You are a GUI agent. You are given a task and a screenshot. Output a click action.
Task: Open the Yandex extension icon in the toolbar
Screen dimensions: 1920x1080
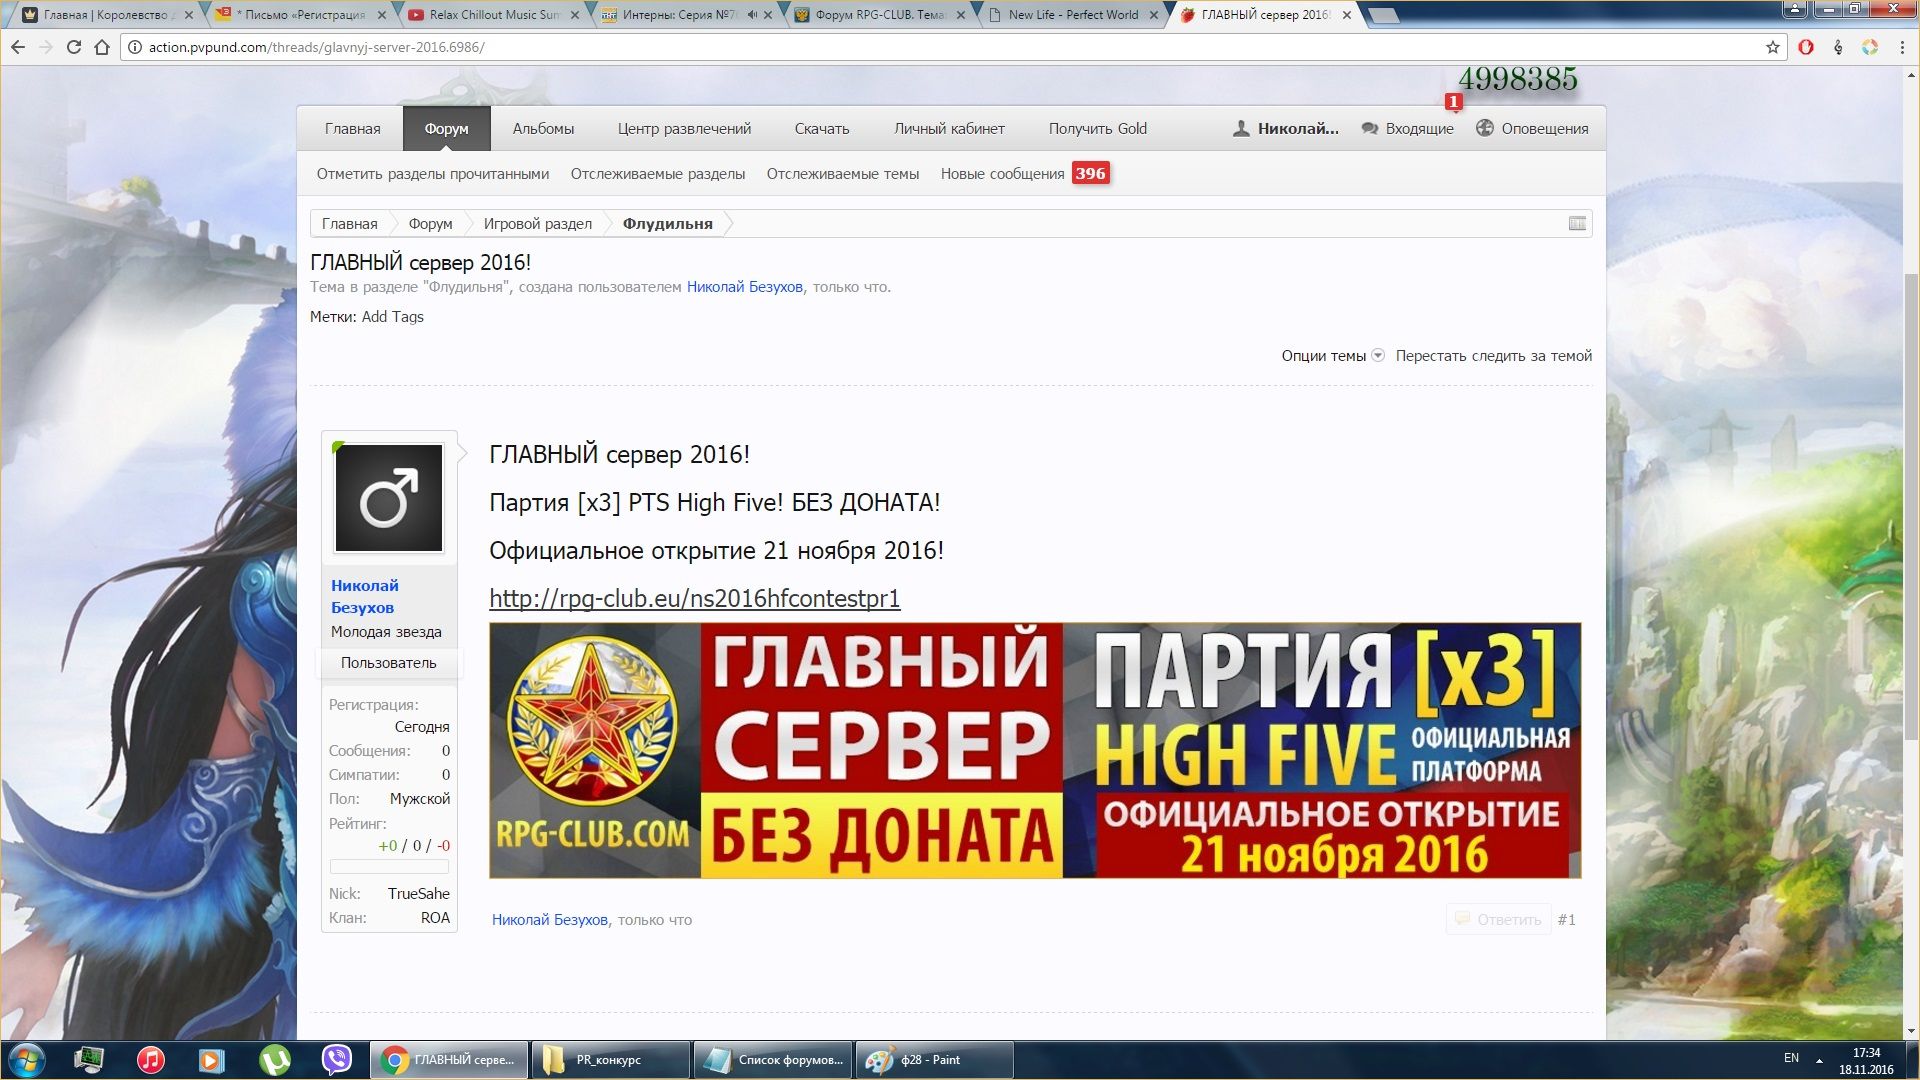coord(1838,47)
